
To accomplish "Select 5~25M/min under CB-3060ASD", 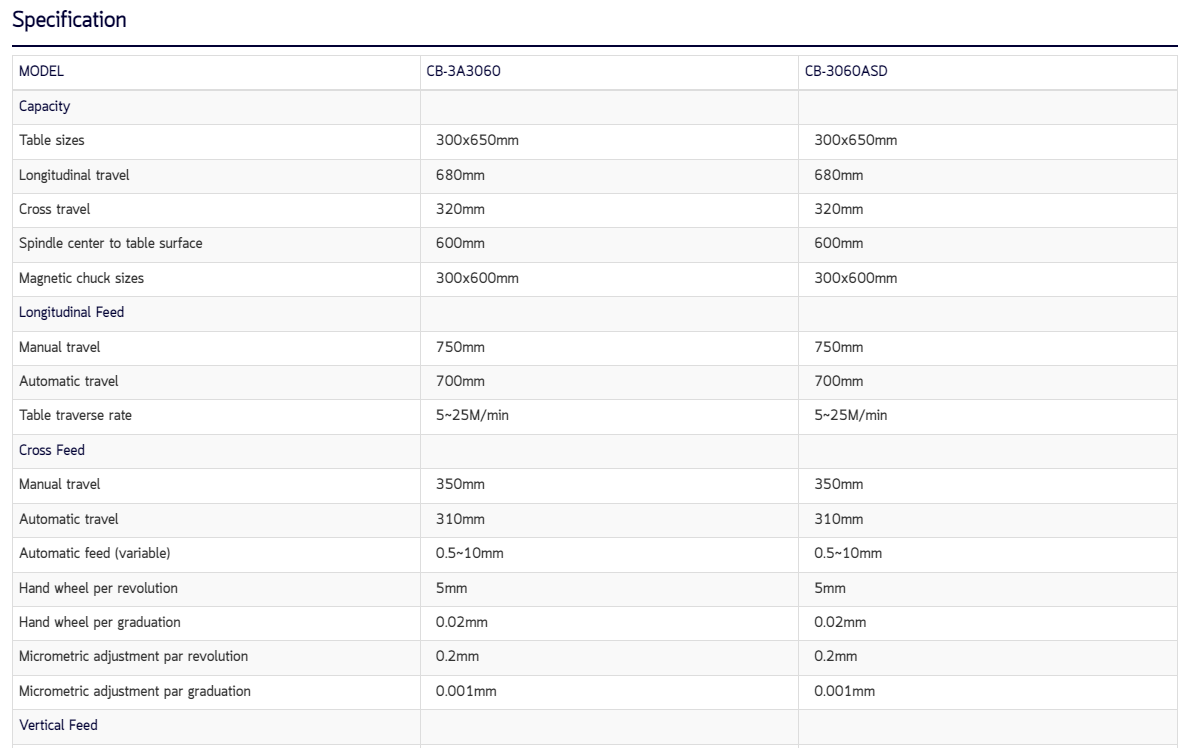I will [850, 416].
